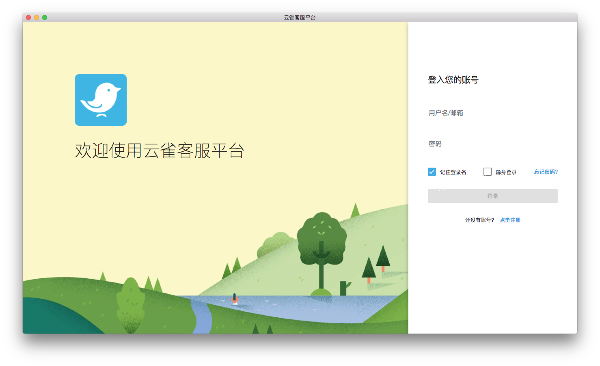Click the red close window button
This screenshot has width=600, height=366.
click(x=28, y=18)
